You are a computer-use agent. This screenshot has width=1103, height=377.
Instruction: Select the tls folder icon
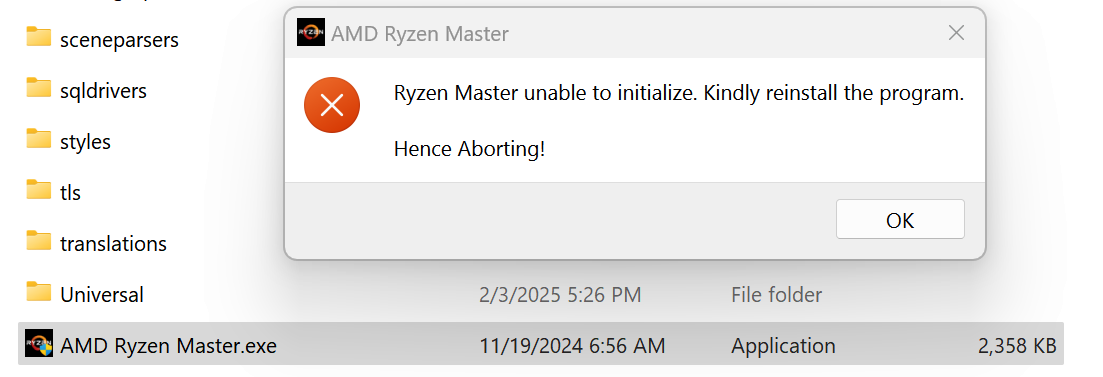[39, 190]
